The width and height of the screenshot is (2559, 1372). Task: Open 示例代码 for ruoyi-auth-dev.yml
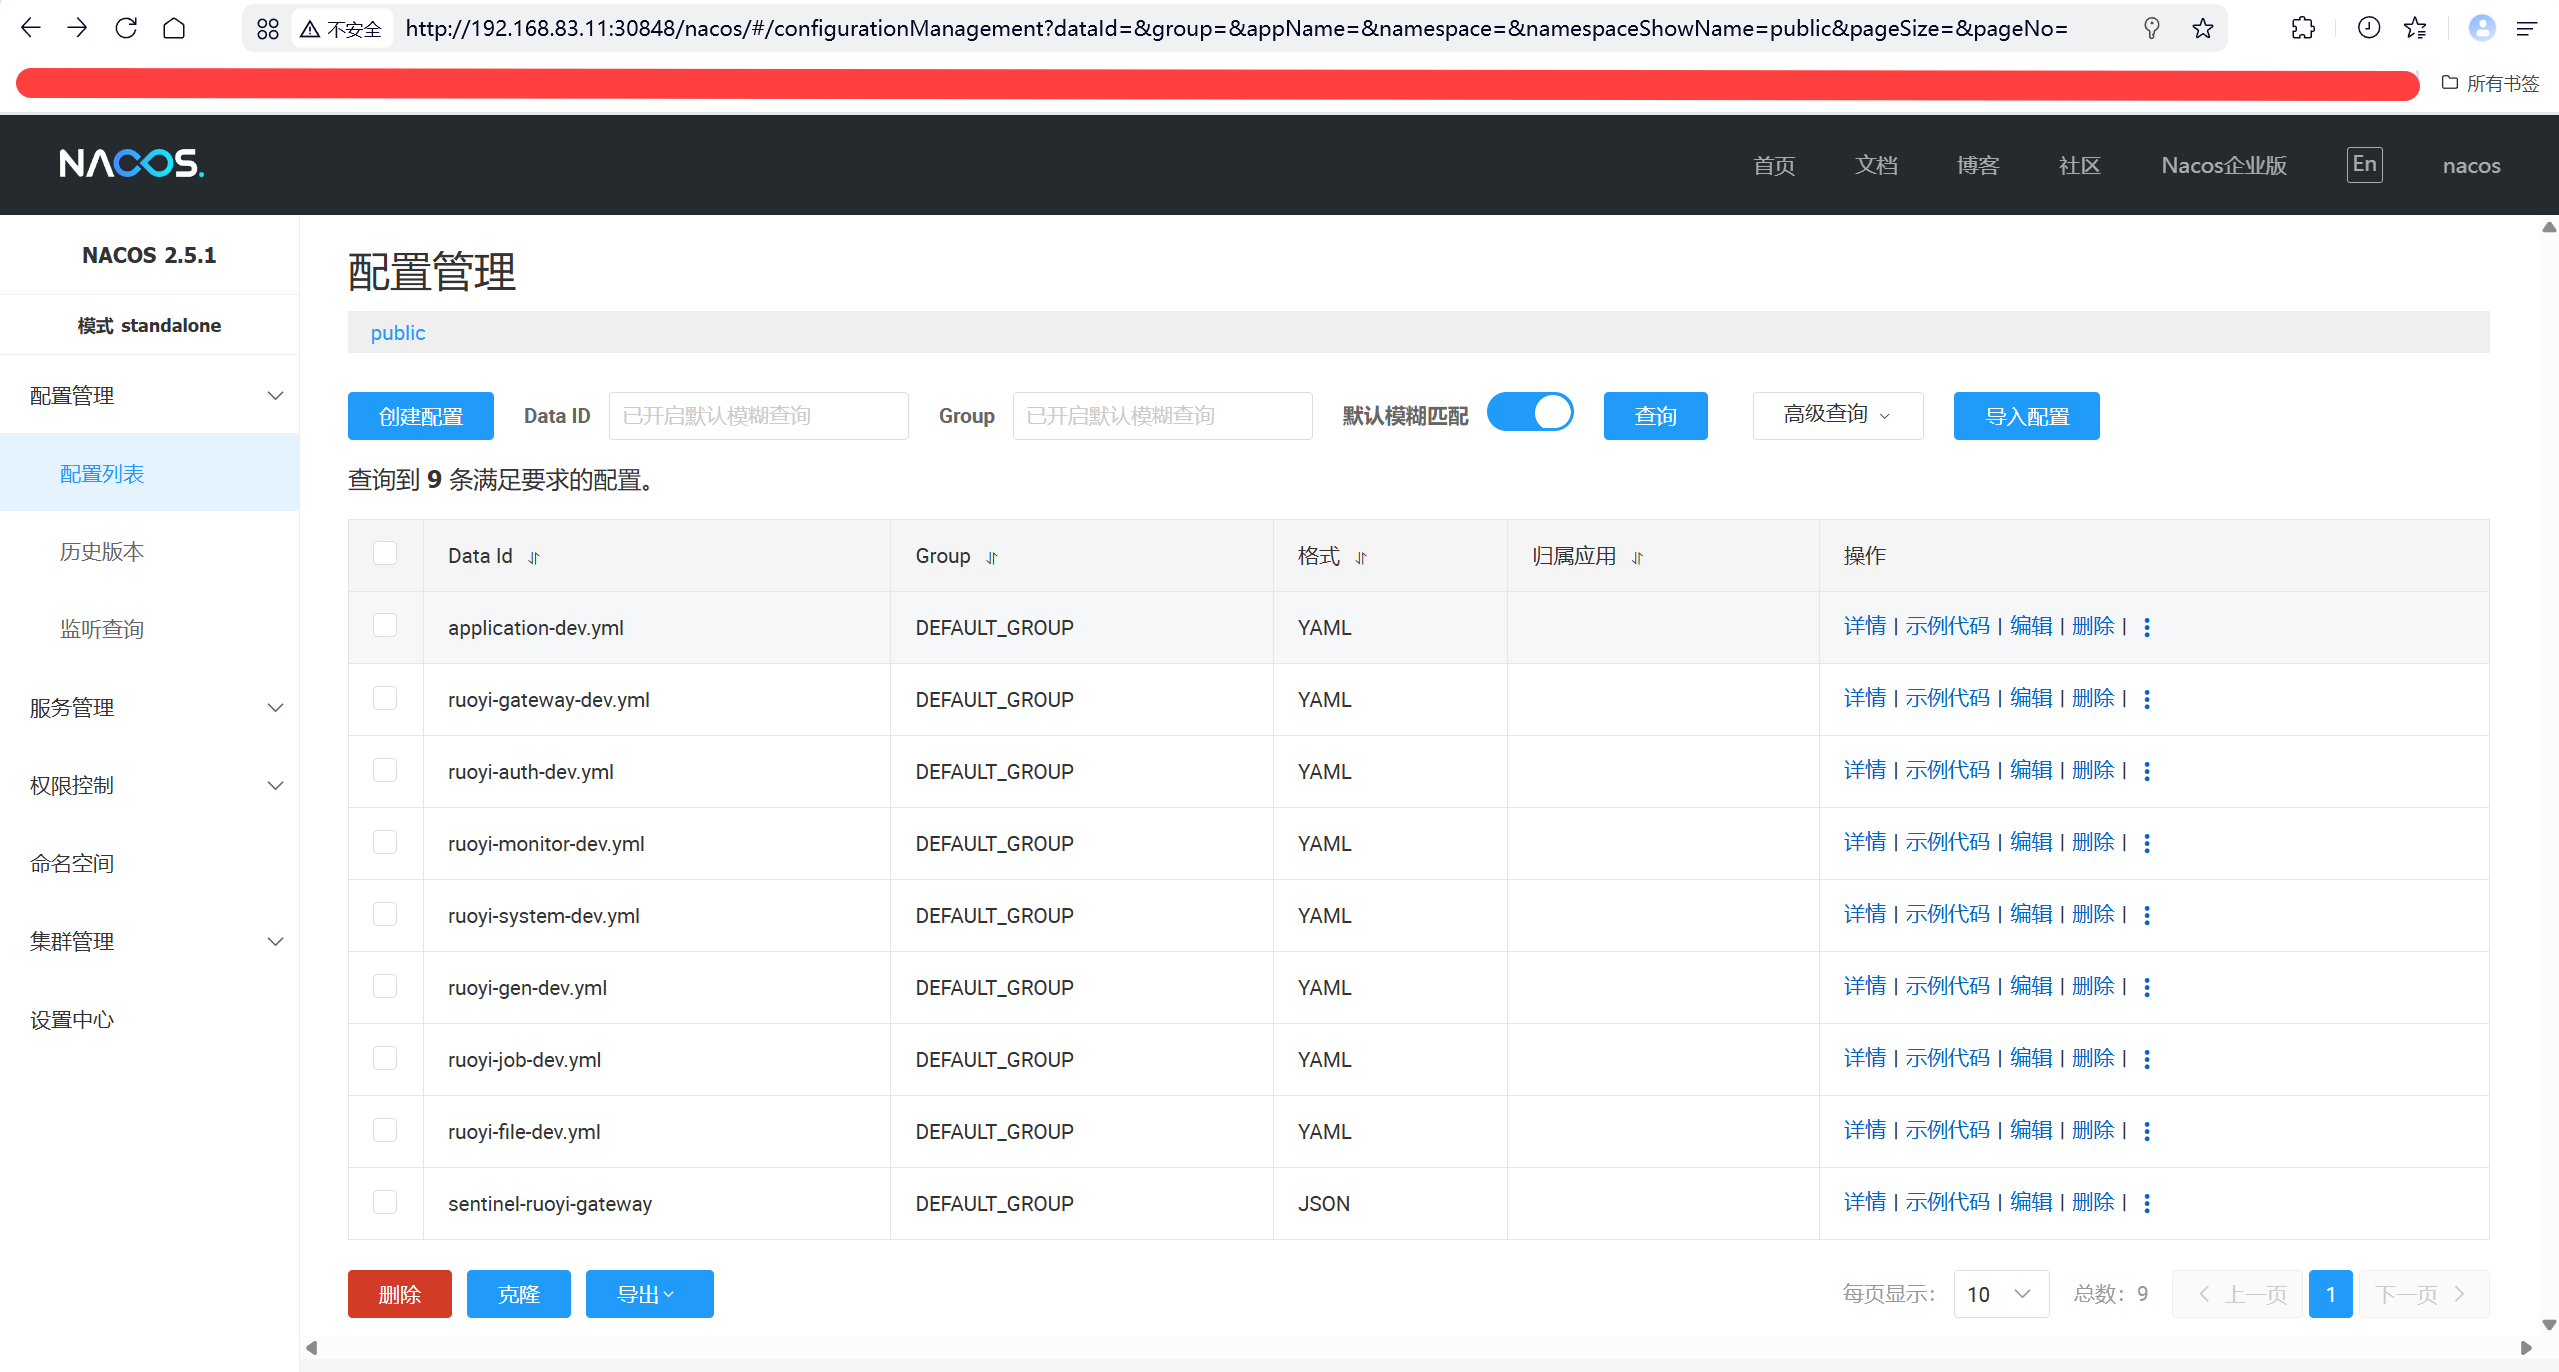(1948, 771)
